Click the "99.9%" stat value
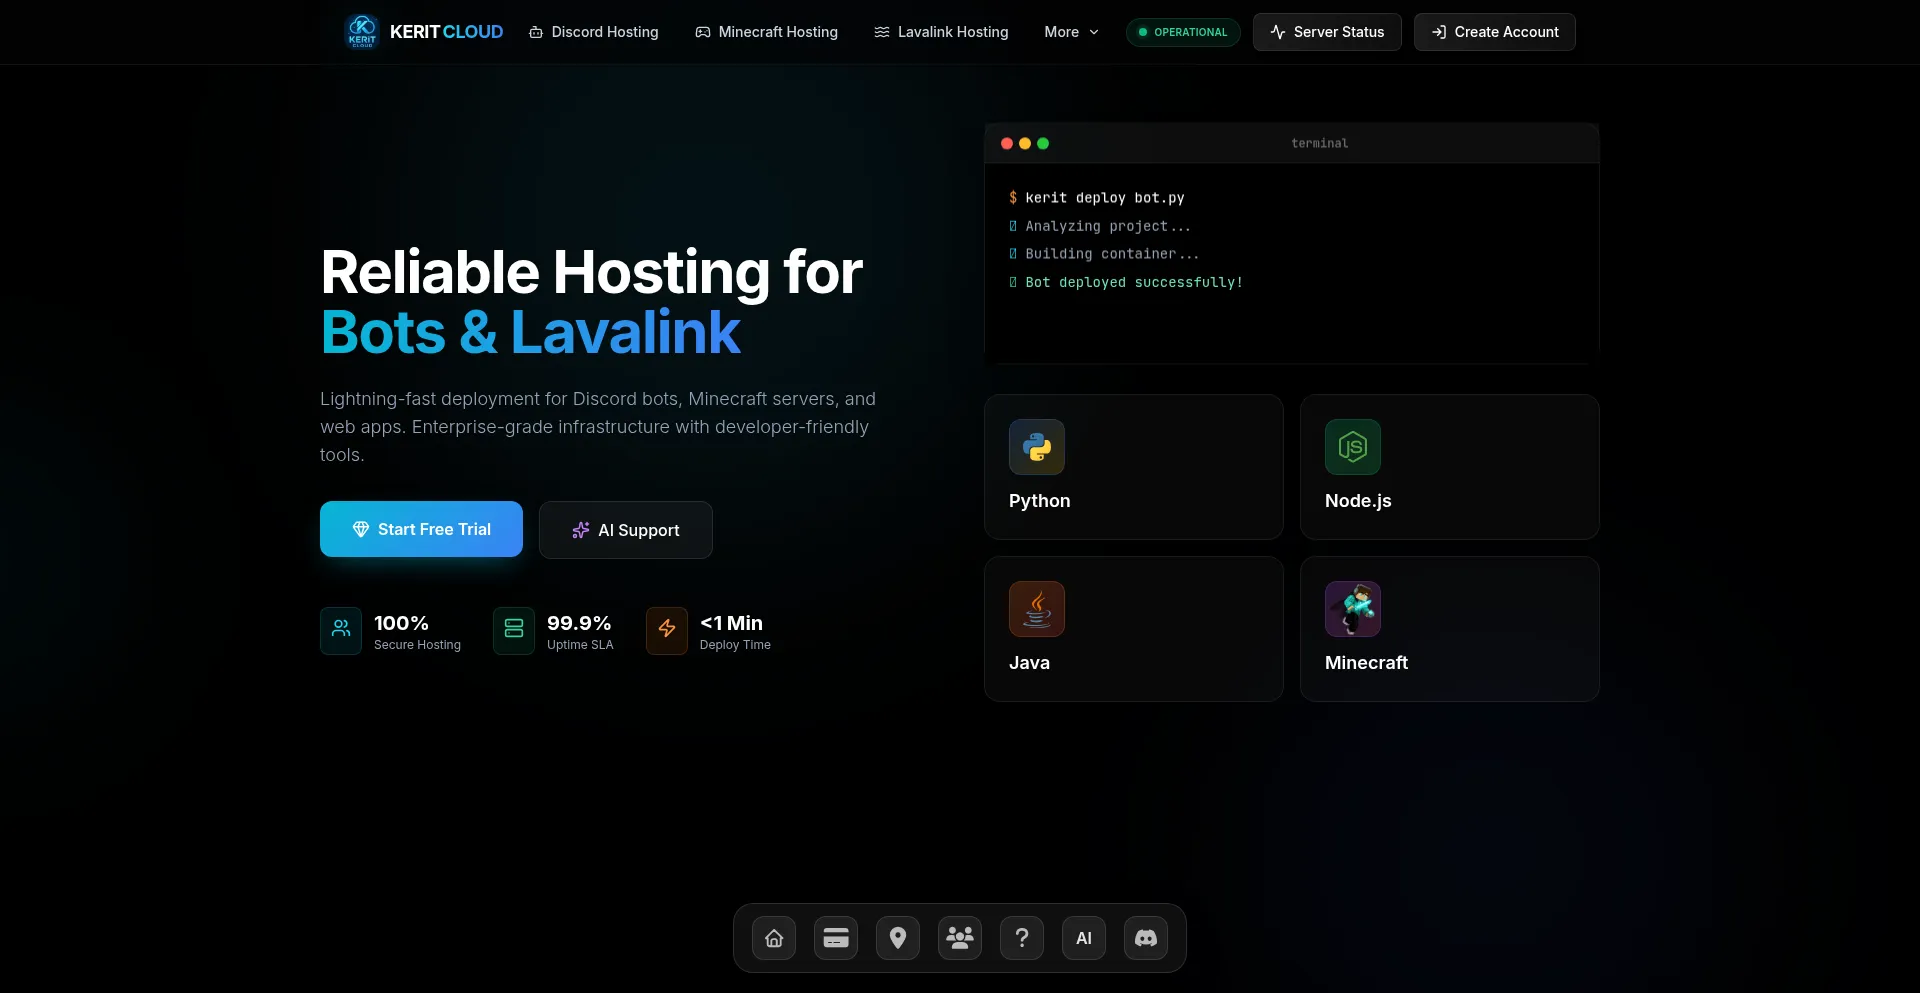1920x993 pixels. click(579, 623)
